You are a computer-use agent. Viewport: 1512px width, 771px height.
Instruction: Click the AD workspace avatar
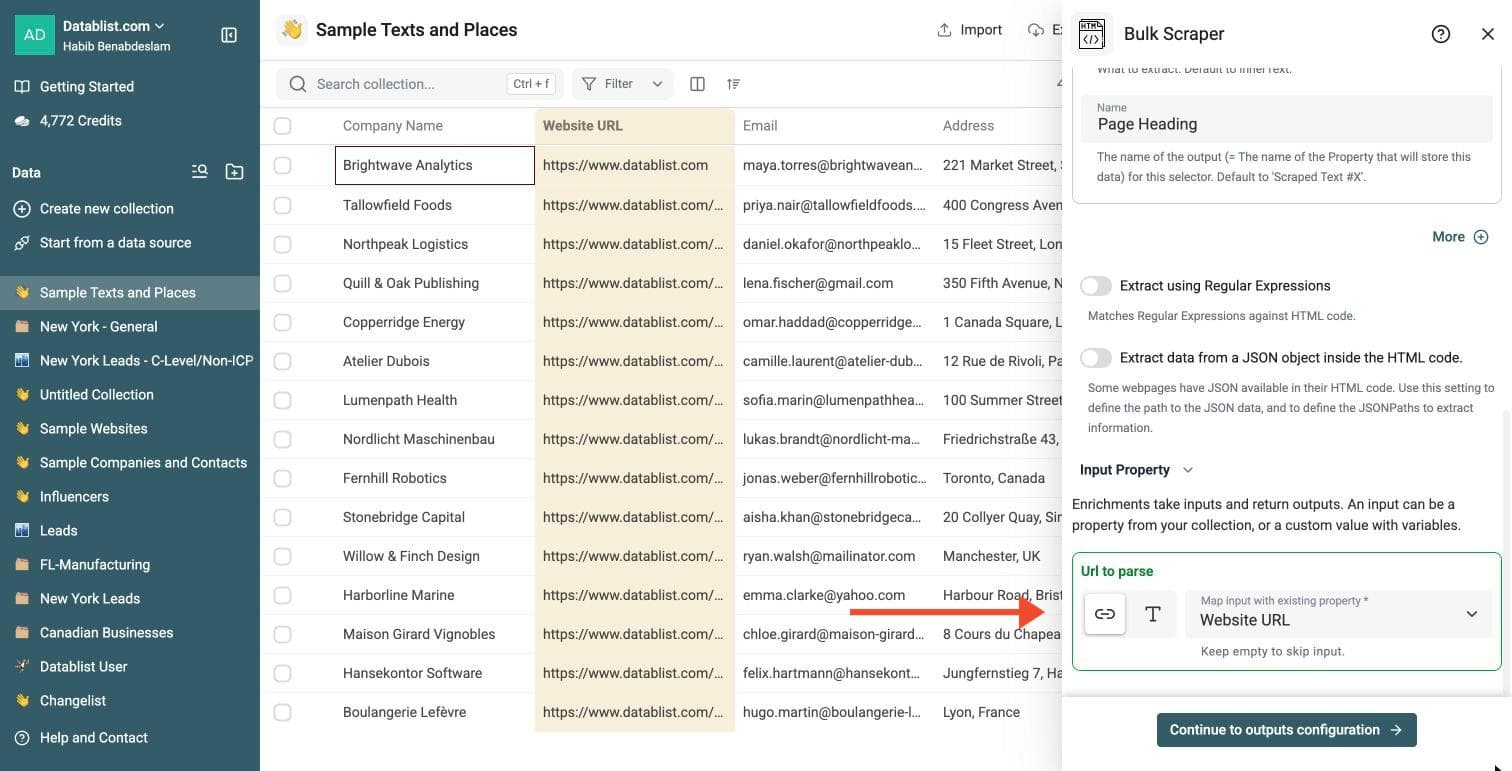pos(35,35)
